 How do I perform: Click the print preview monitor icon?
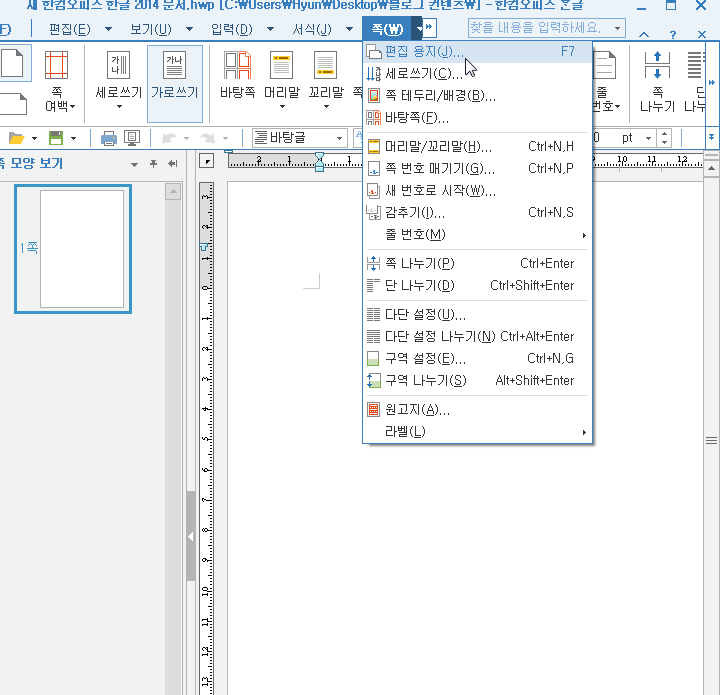(x=132, y=138)
